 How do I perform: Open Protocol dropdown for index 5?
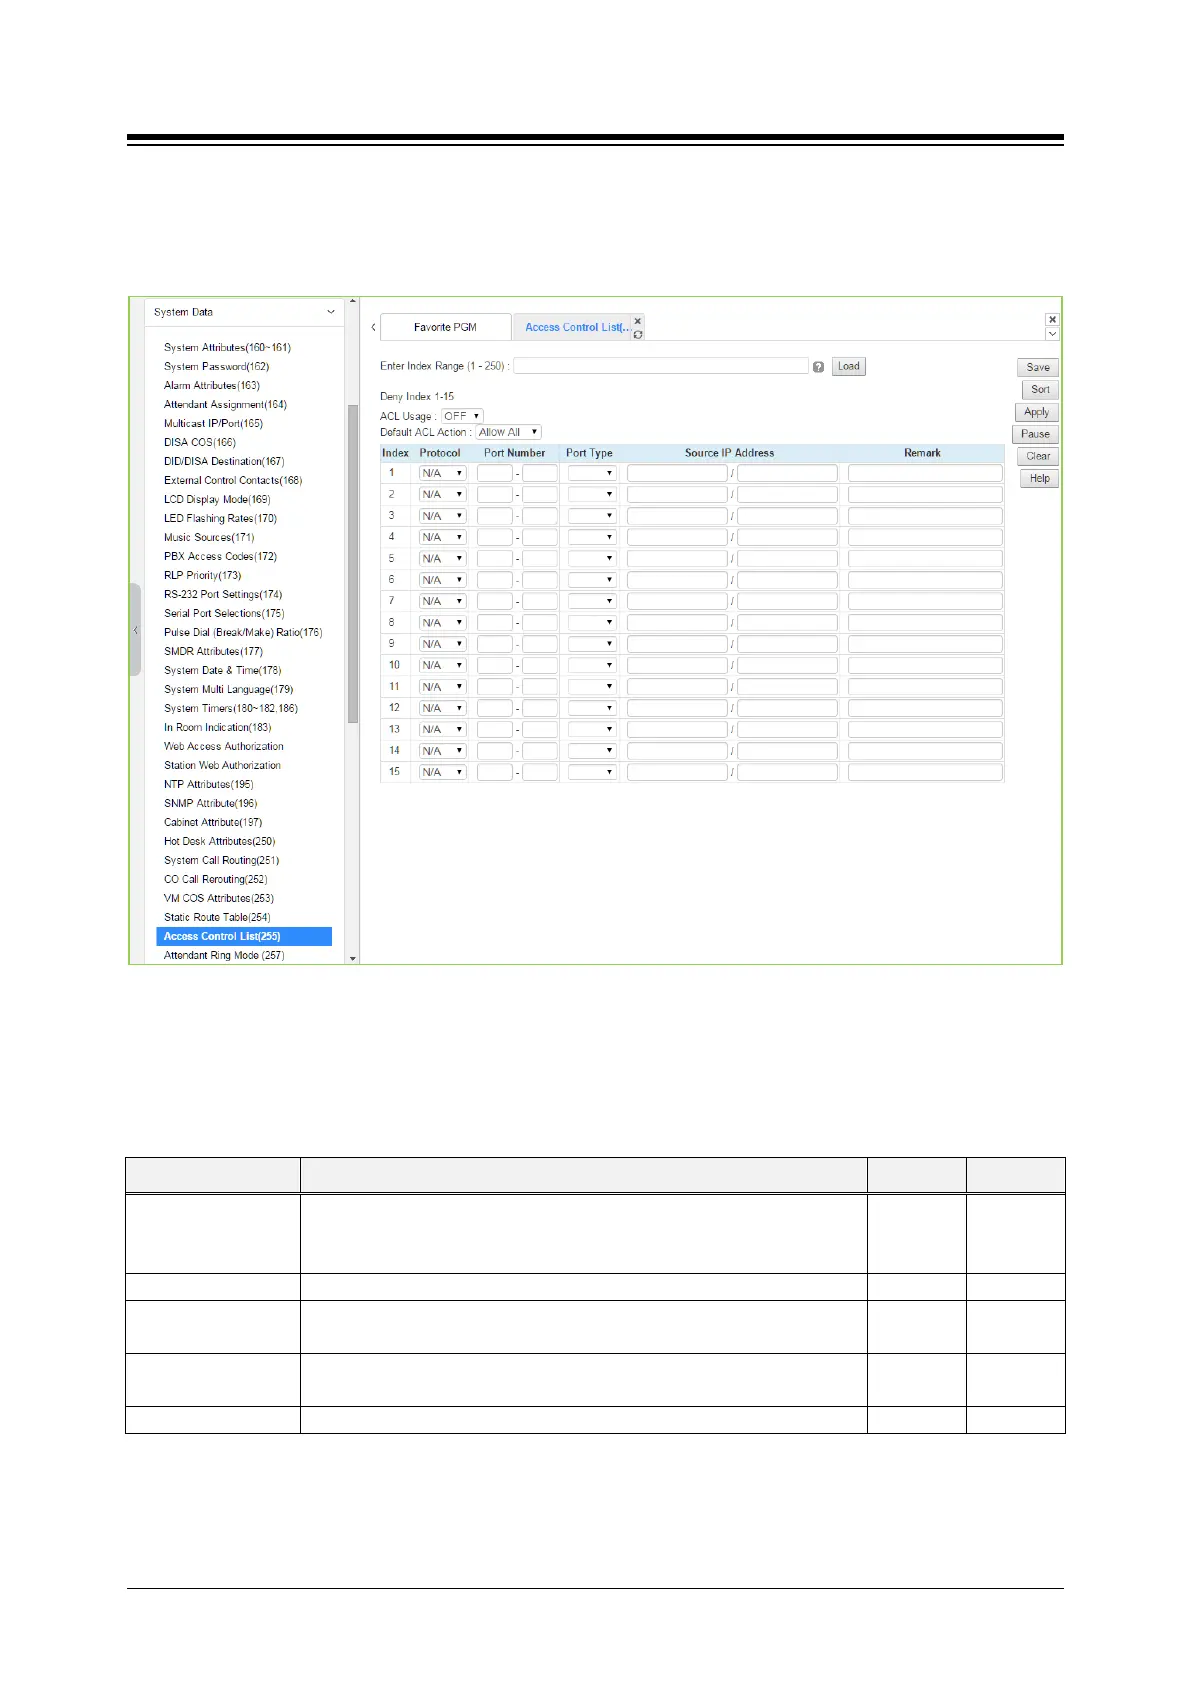tap(442, 558)
